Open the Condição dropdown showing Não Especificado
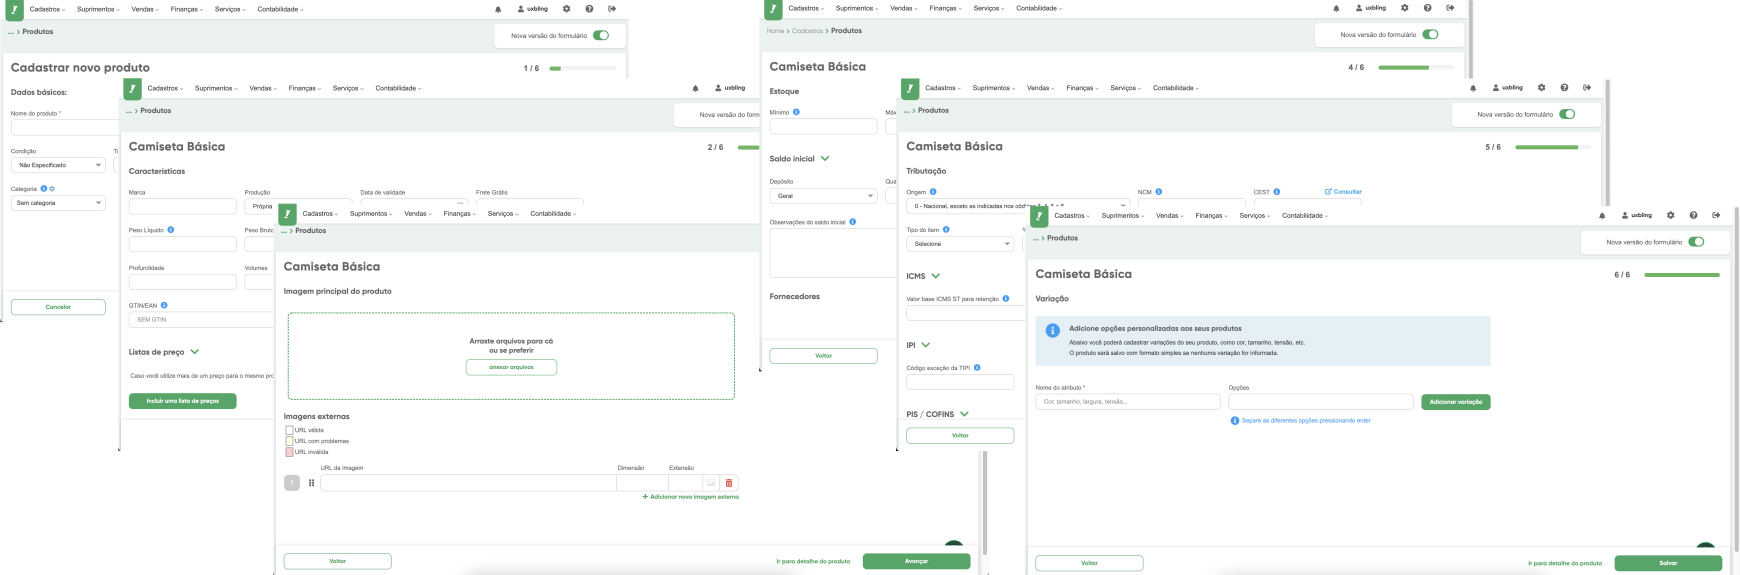The height and width of the screenshot is (575, 1740). click(x=58, y=165)
